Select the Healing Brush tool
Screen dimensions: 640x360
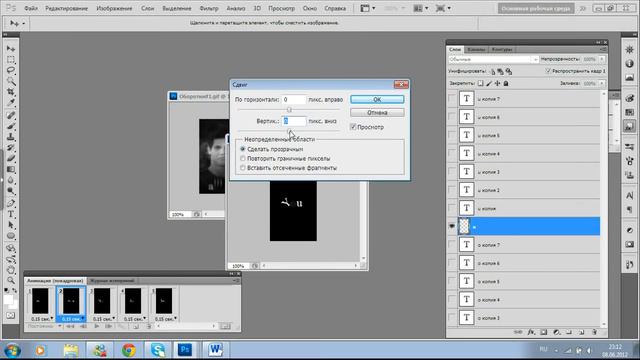click(11, 116)
